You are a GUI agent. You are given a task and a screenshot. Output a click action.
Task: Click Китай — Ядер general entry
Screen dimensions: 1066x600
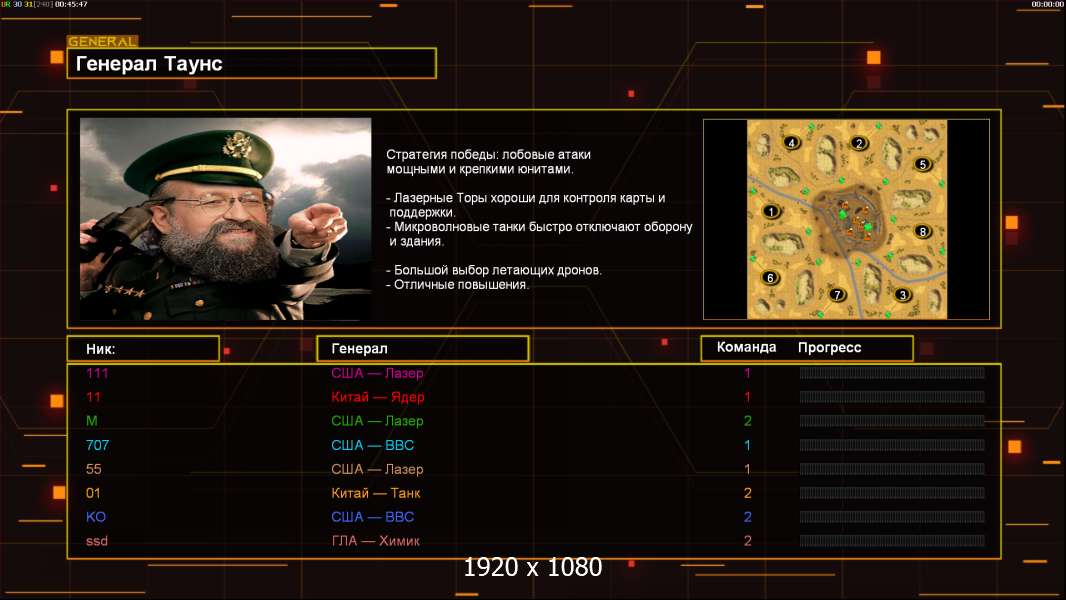tap(377, 397)
